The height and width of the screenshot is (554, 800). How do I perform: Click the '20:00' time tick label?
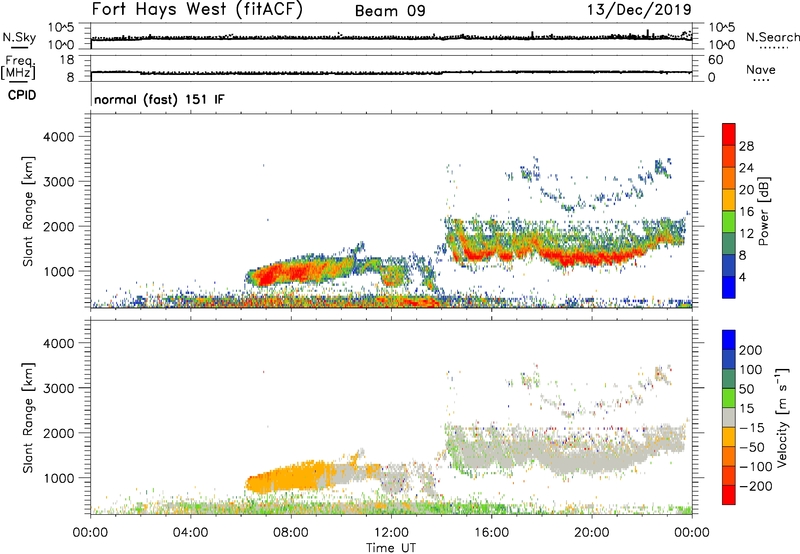click(x=591, y=533)
